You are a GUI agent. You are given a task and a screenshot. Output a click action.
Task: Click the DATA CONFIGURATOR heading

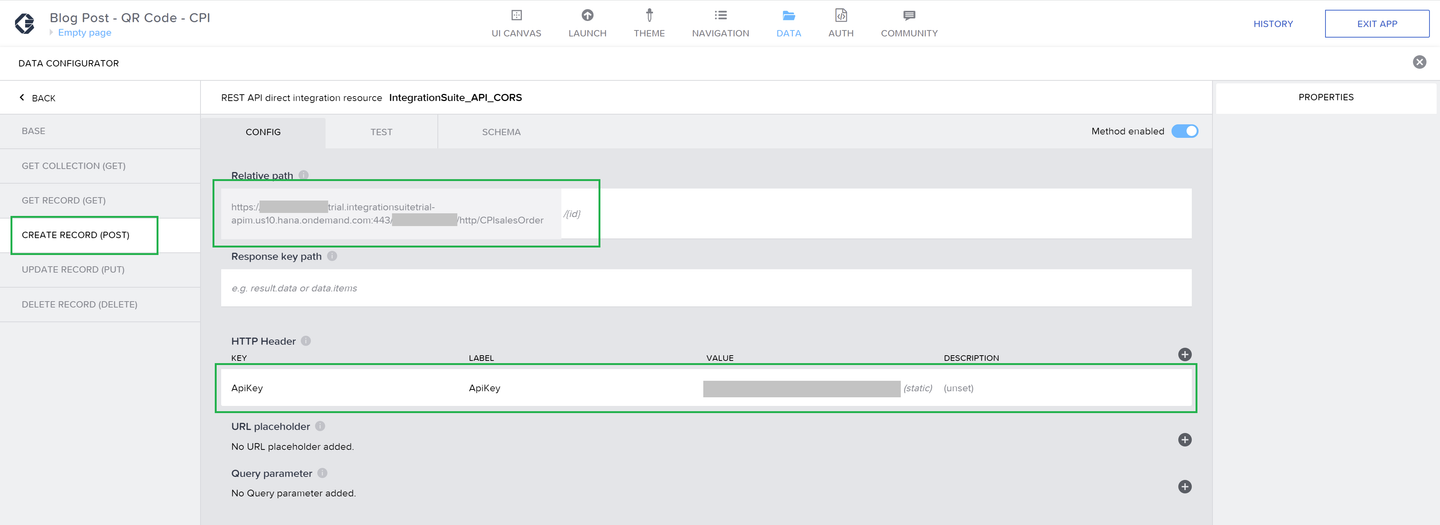point(68,63)
